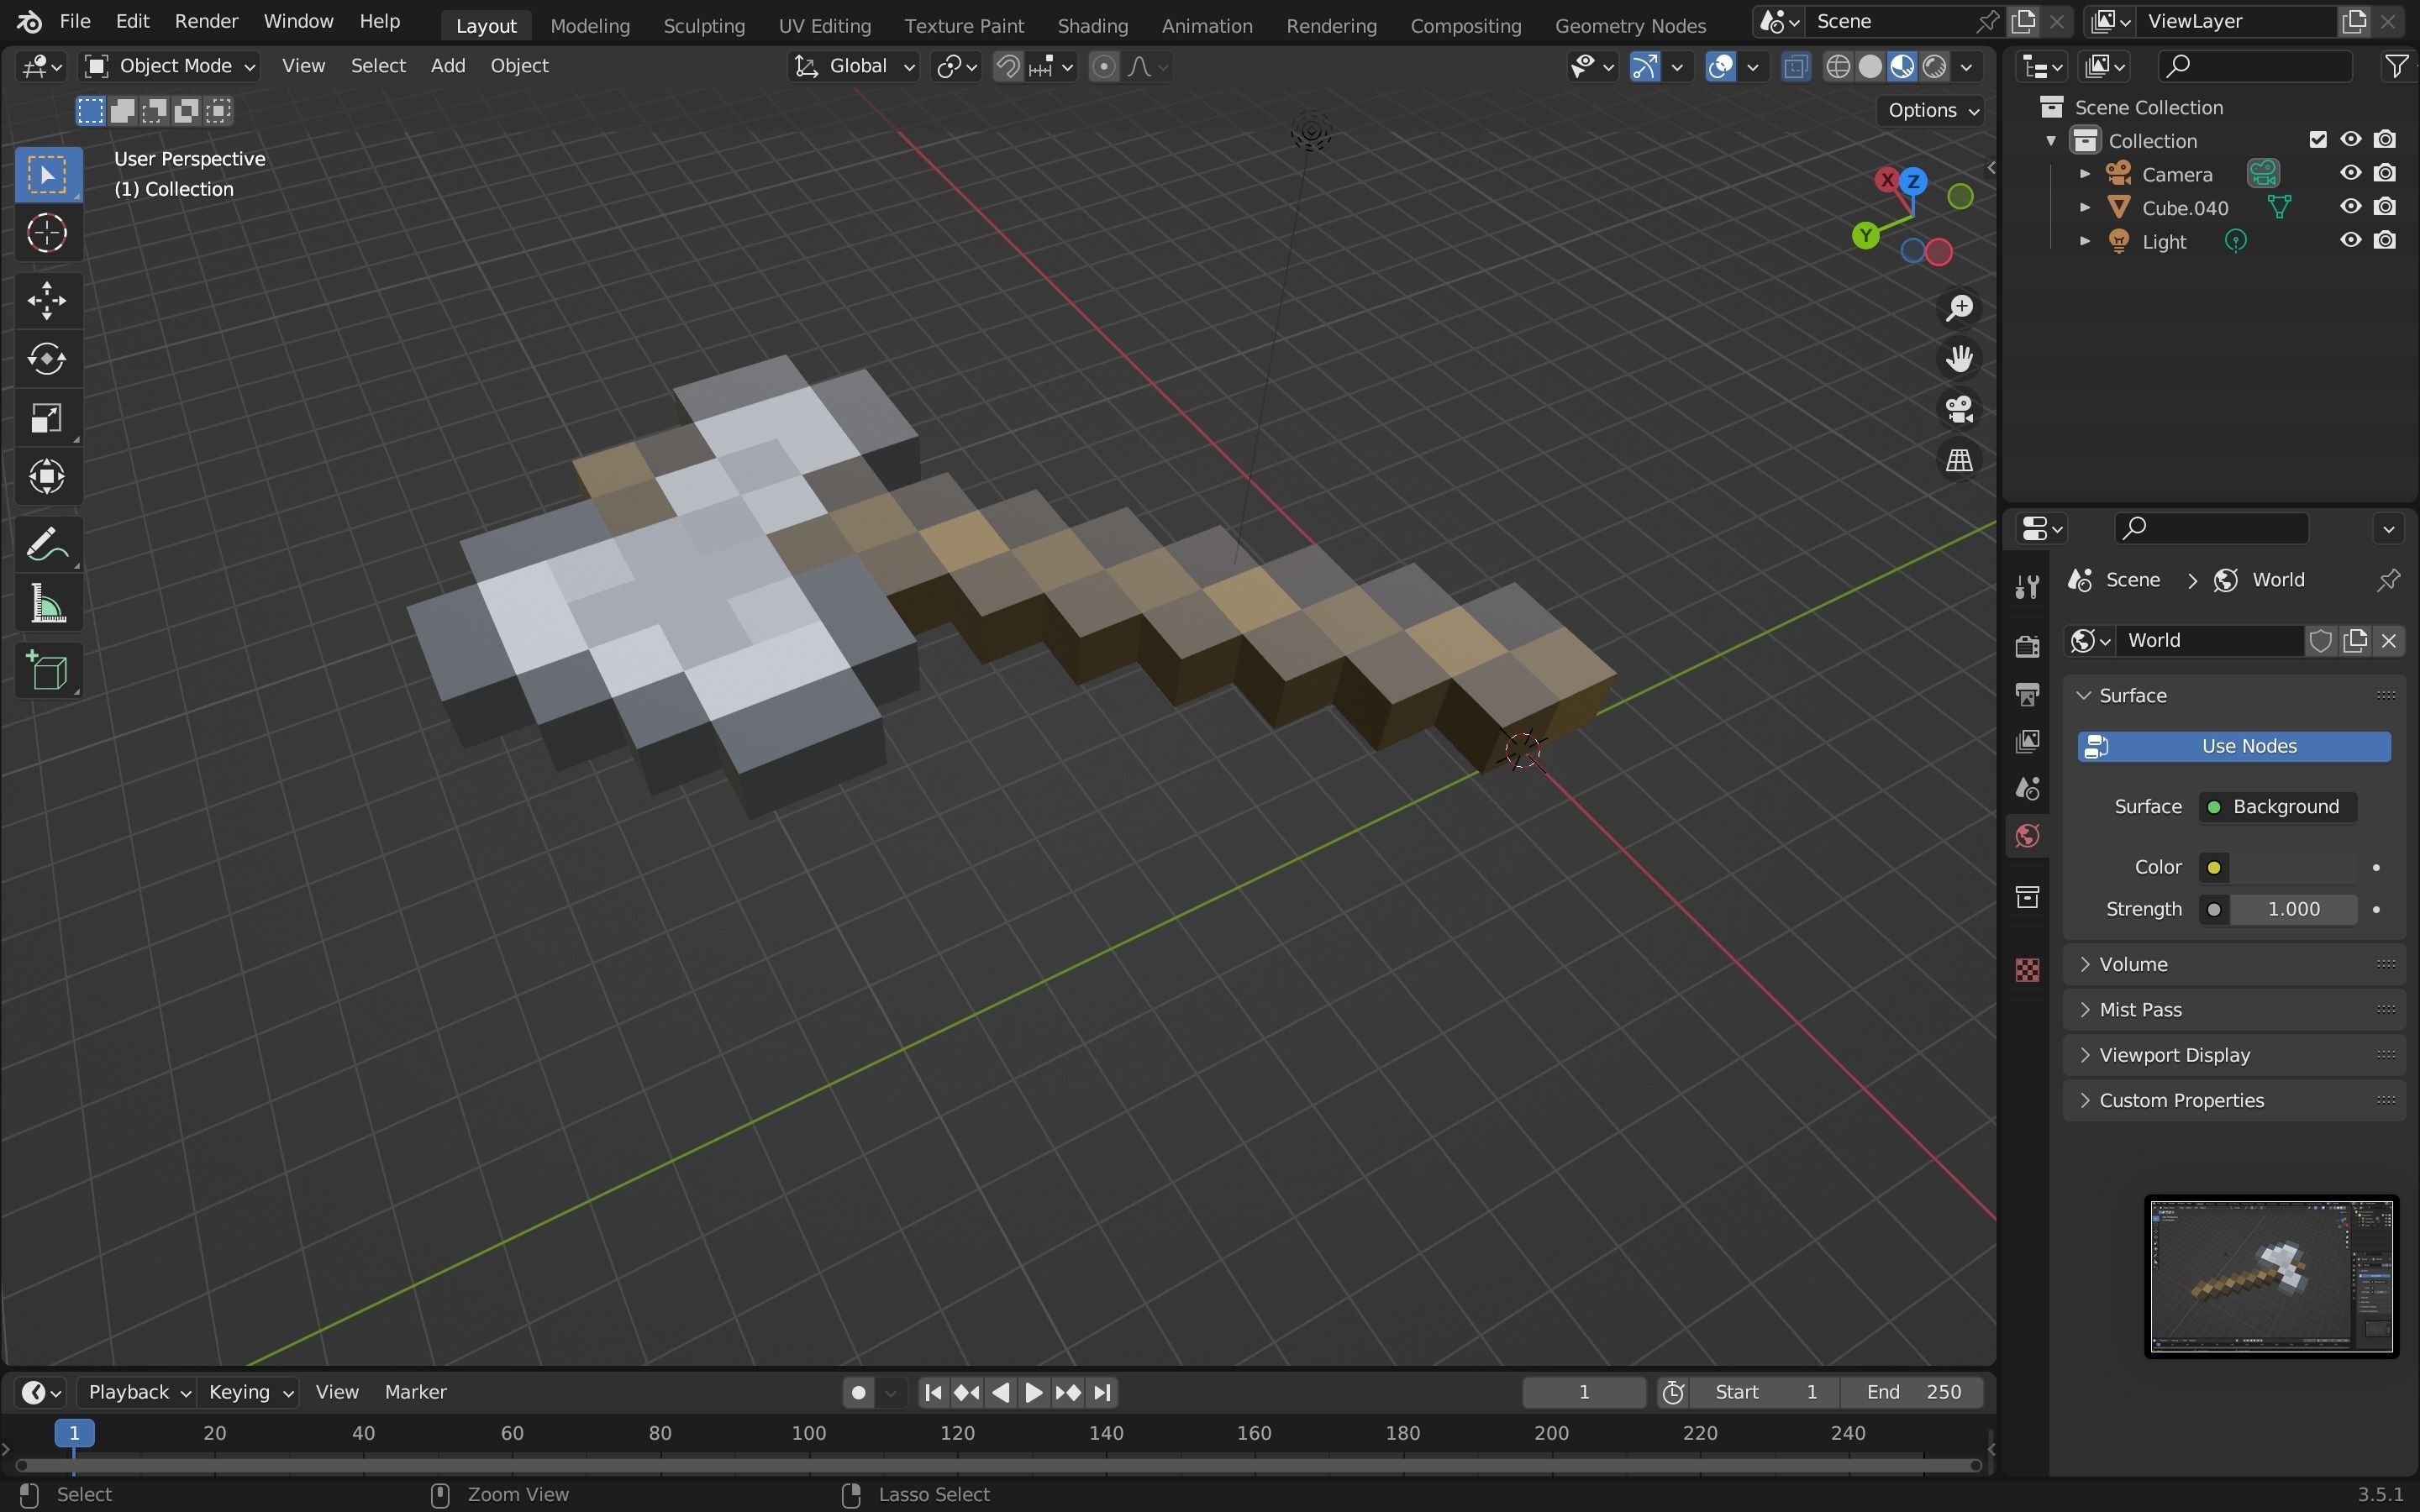This screenshot has width=2420, height=1512.
Task: Toggle snapping magnet icon
Action: click(x=1008, y=66)
